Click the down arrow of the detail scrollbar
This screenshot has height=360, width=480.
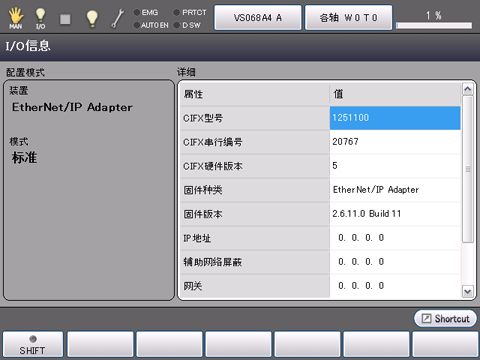tap(467, 291)
